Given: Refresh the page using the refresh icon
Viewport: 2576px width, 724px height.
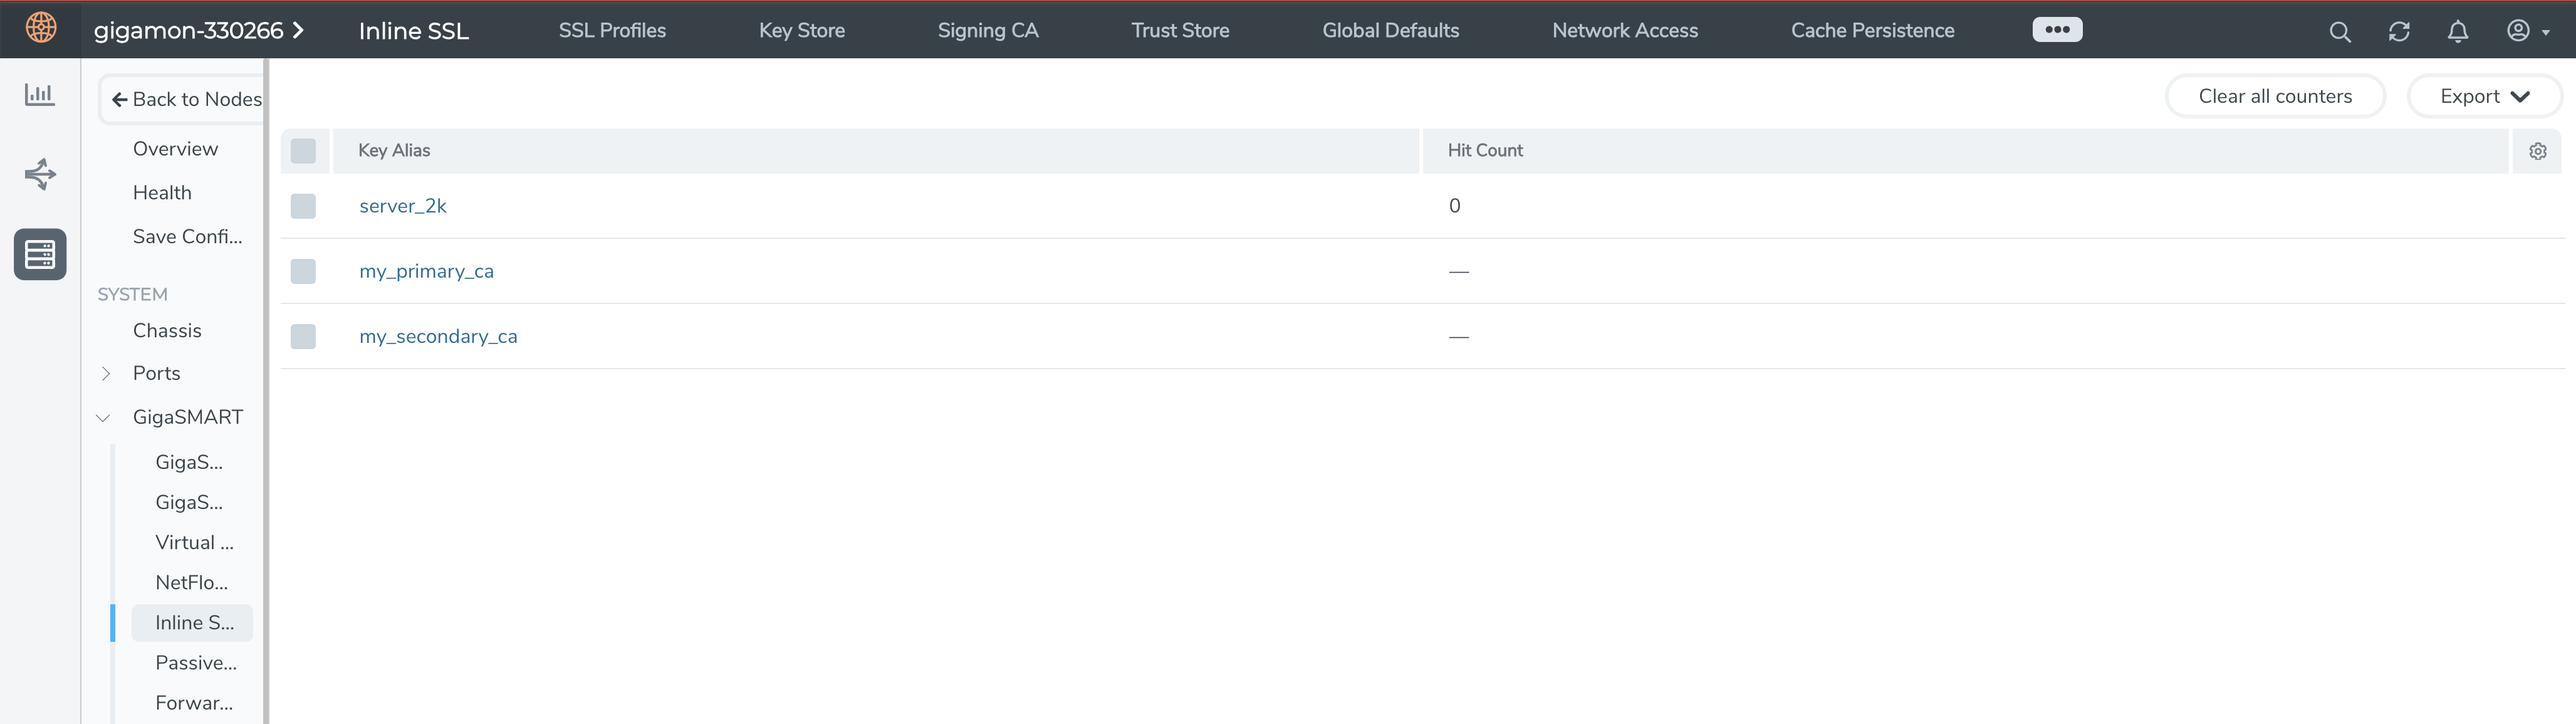Looking at the screenshot, I should (2399, 31).
